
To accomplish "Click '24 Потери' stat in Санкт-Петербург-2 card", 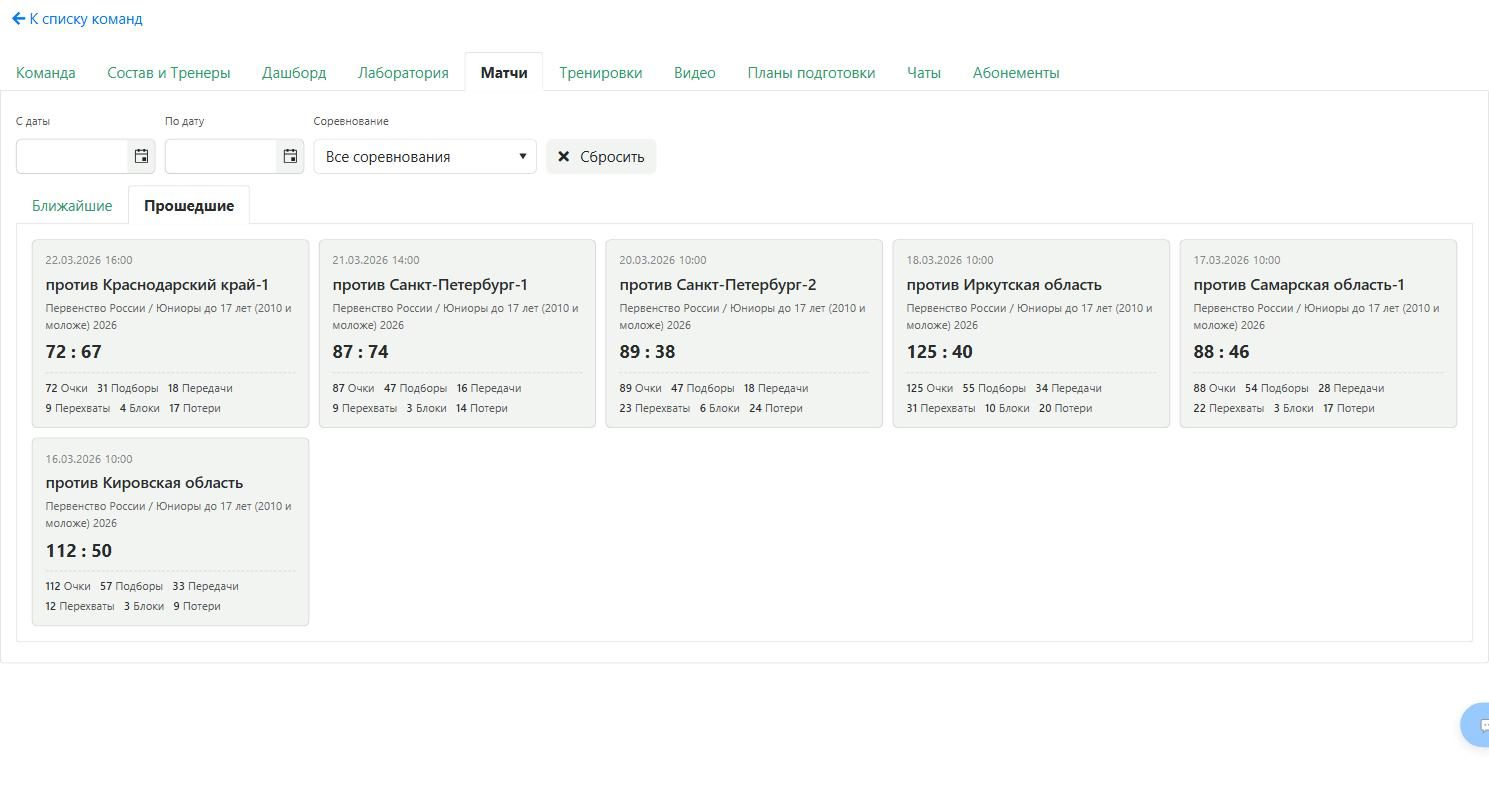I will (x=775, y=408).
